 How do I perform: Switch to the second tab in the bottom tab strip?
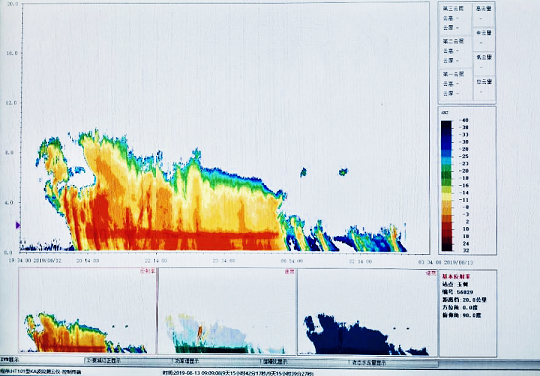(128, 361)
